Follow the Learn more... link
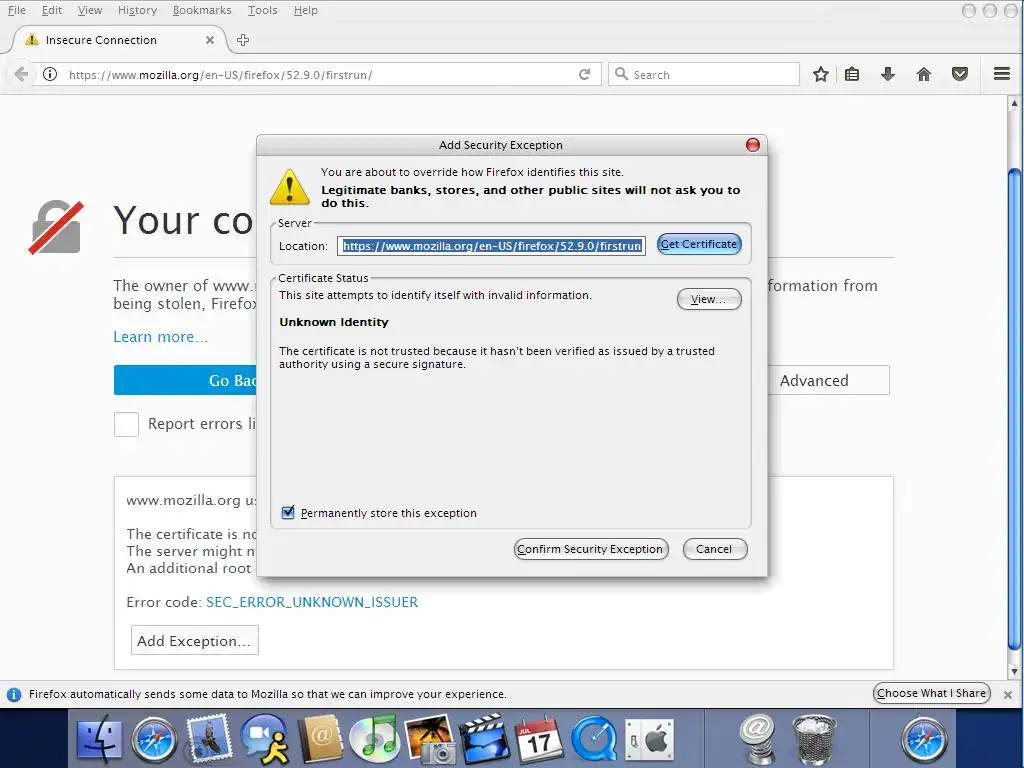 coord(161,336)
